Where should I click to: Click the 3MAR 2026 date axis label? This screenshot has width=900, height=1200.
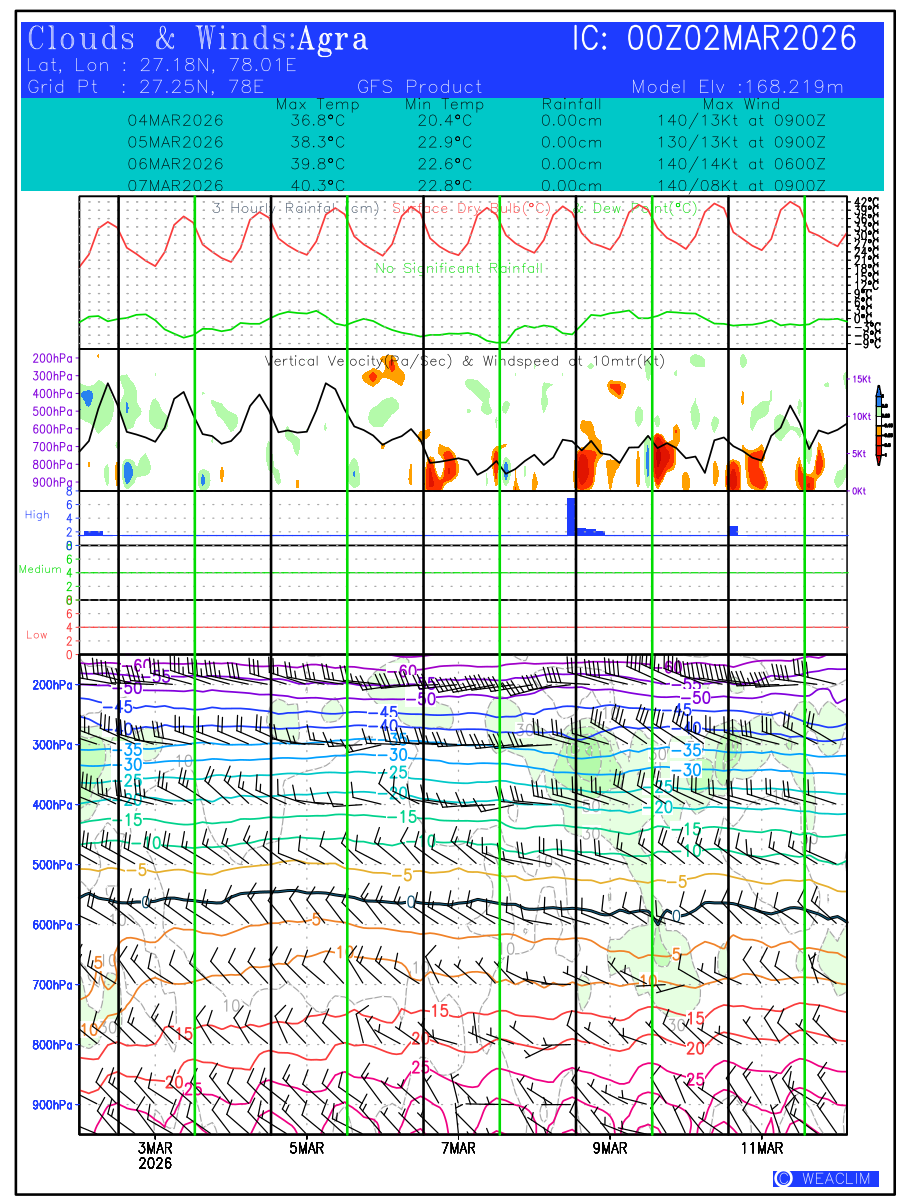pos(155,1156)
